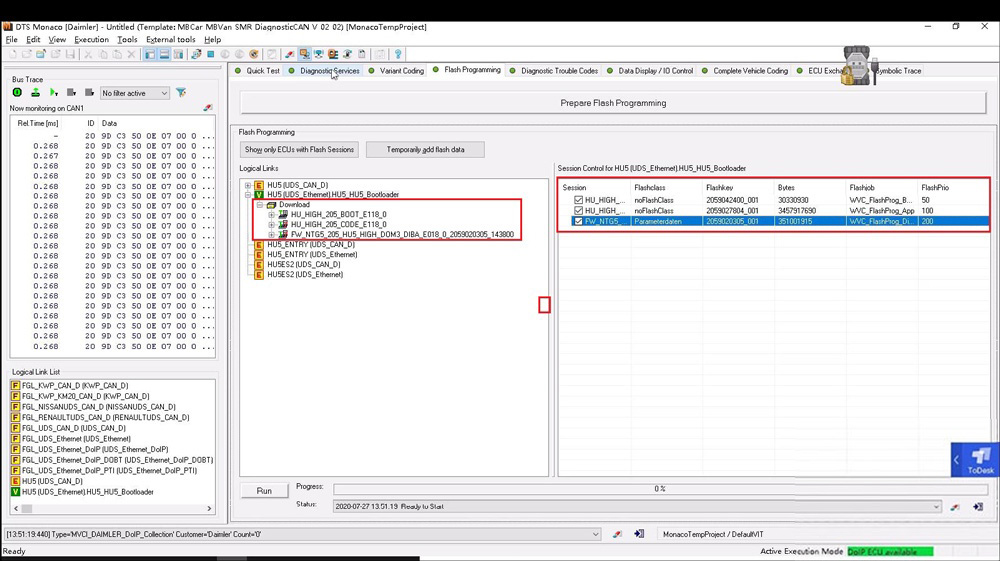Click the export icon at far right of Status
This screenshot has height=561, width=1000.
(x=978, y=507)
